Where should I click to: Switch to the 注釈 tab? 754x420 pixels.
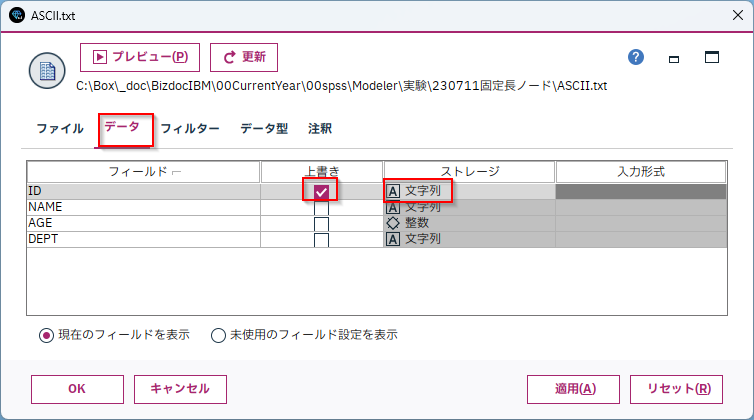[320, 129]
